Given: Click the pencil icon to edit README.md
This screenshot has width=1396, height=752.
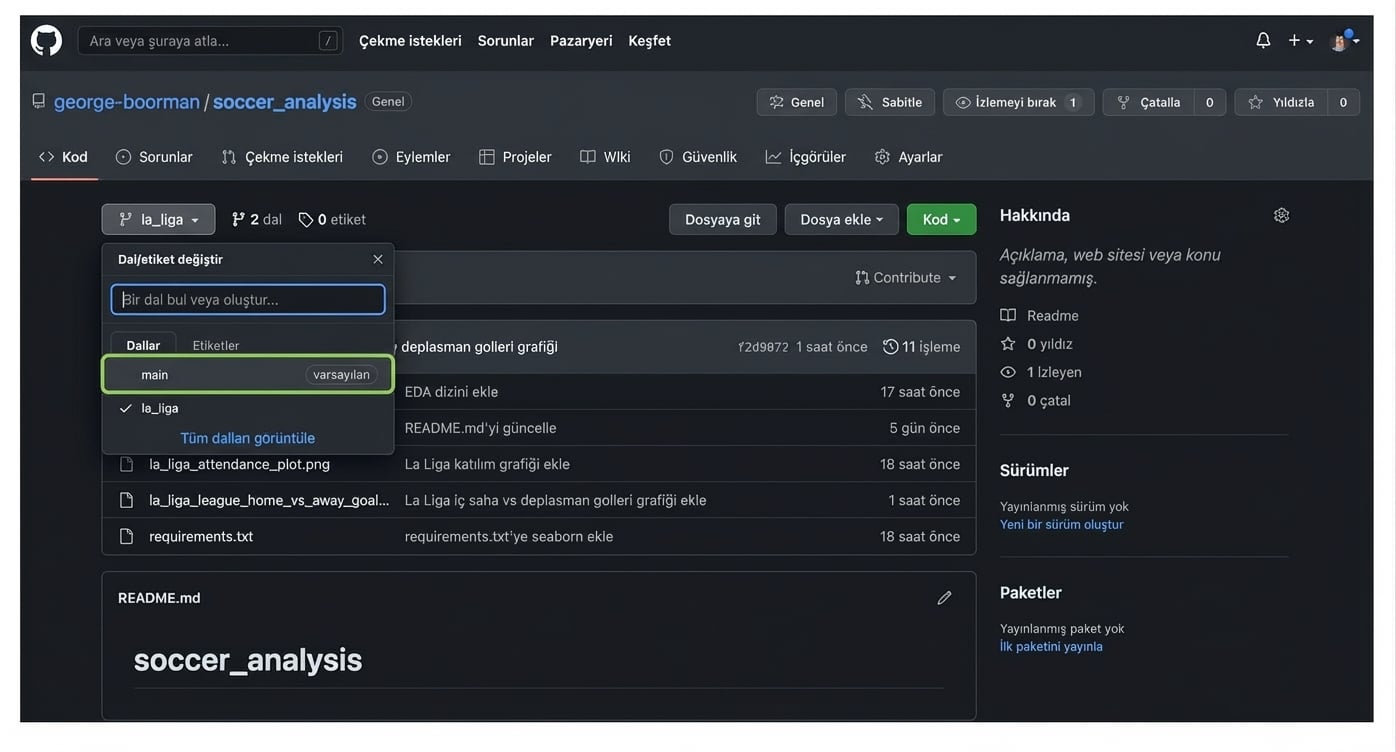Looking at the screenshot, I should click(944, 598).
